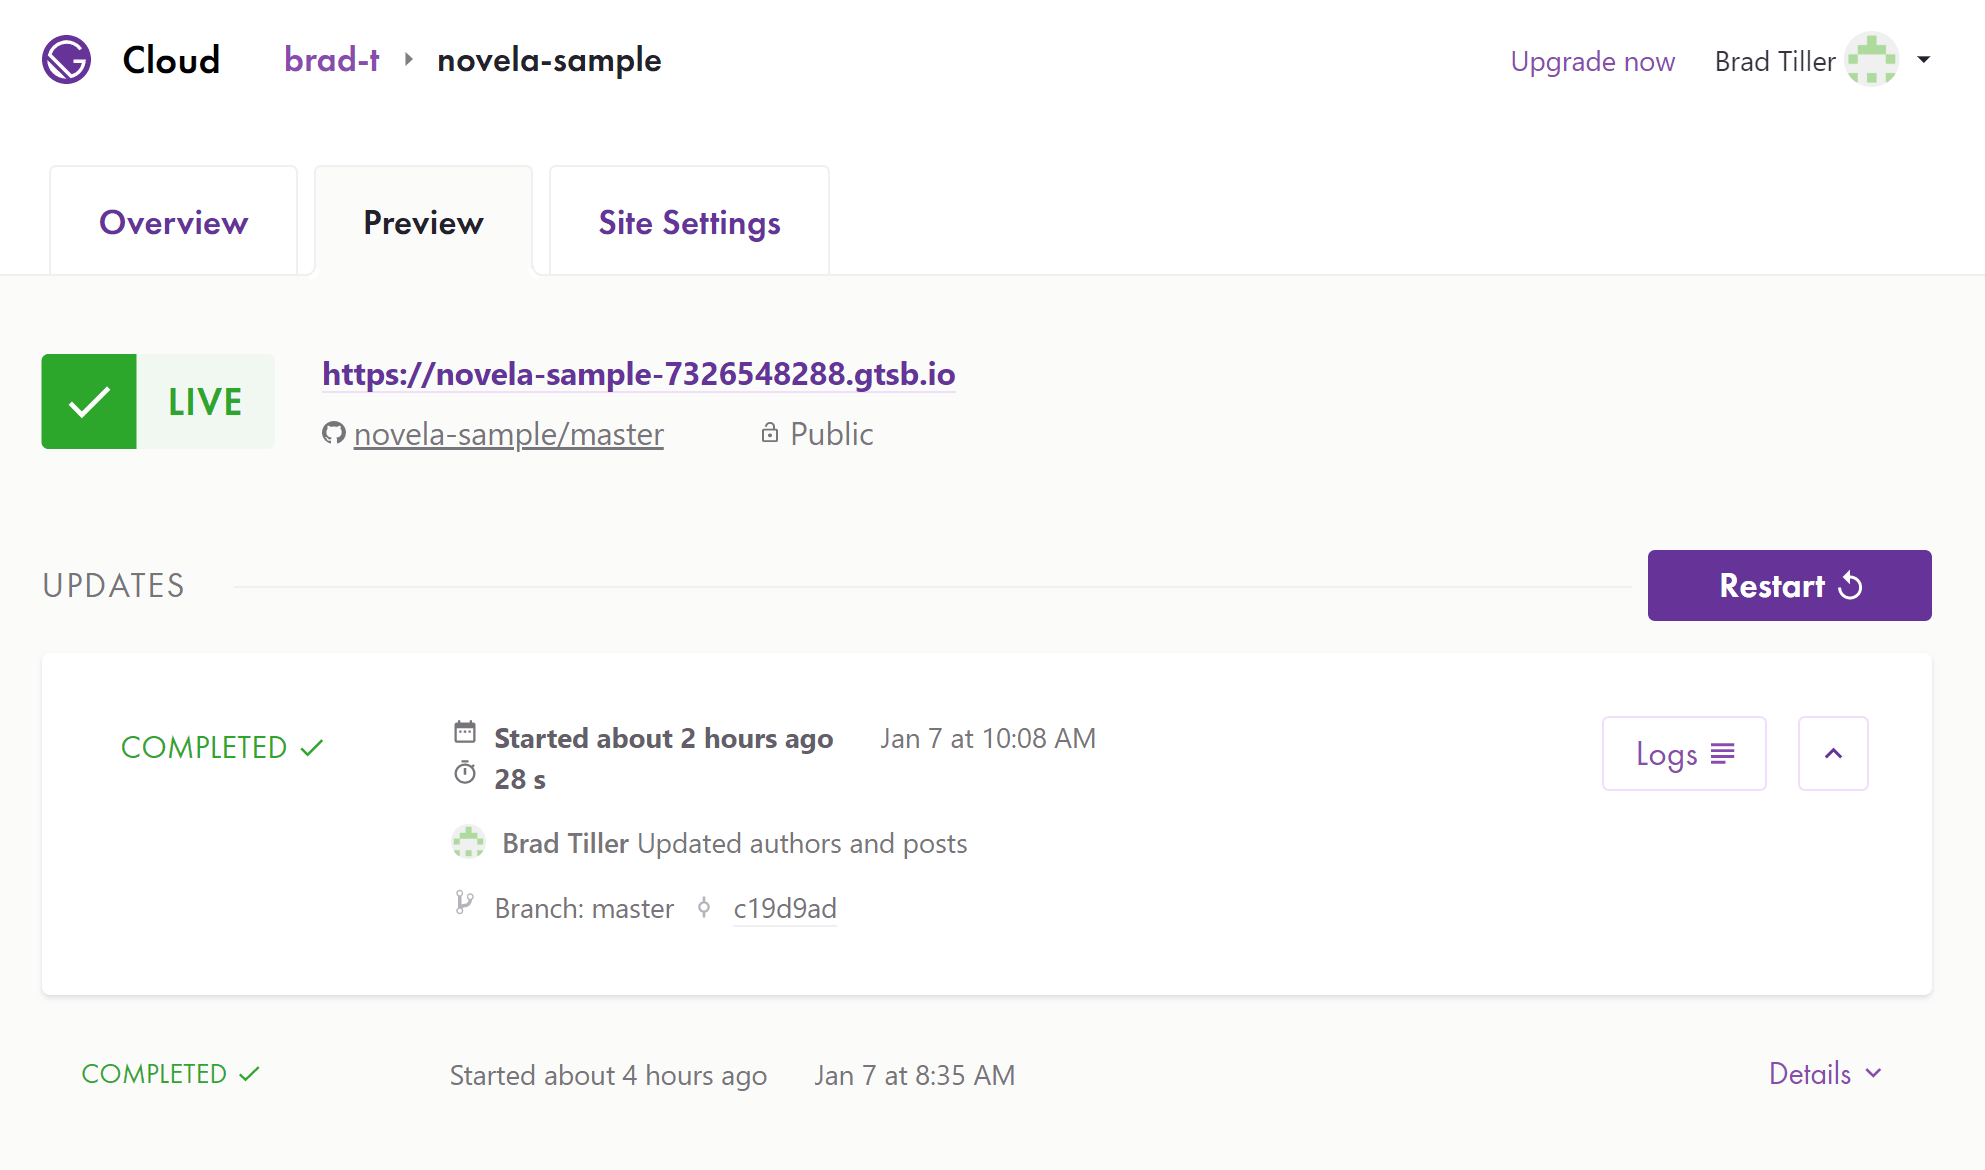Go to brad-t breadcrumb link

coord(331,60)
